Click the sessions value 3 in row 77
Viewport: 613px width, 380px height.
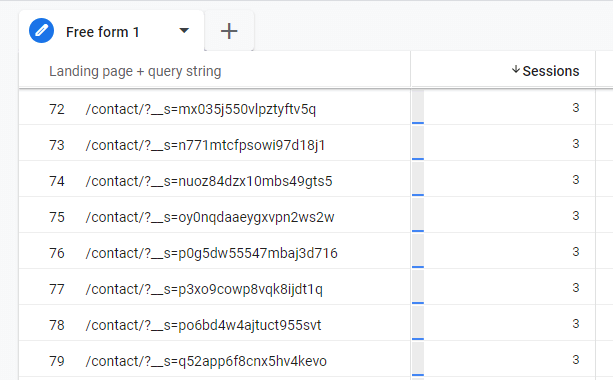[575, 288]
